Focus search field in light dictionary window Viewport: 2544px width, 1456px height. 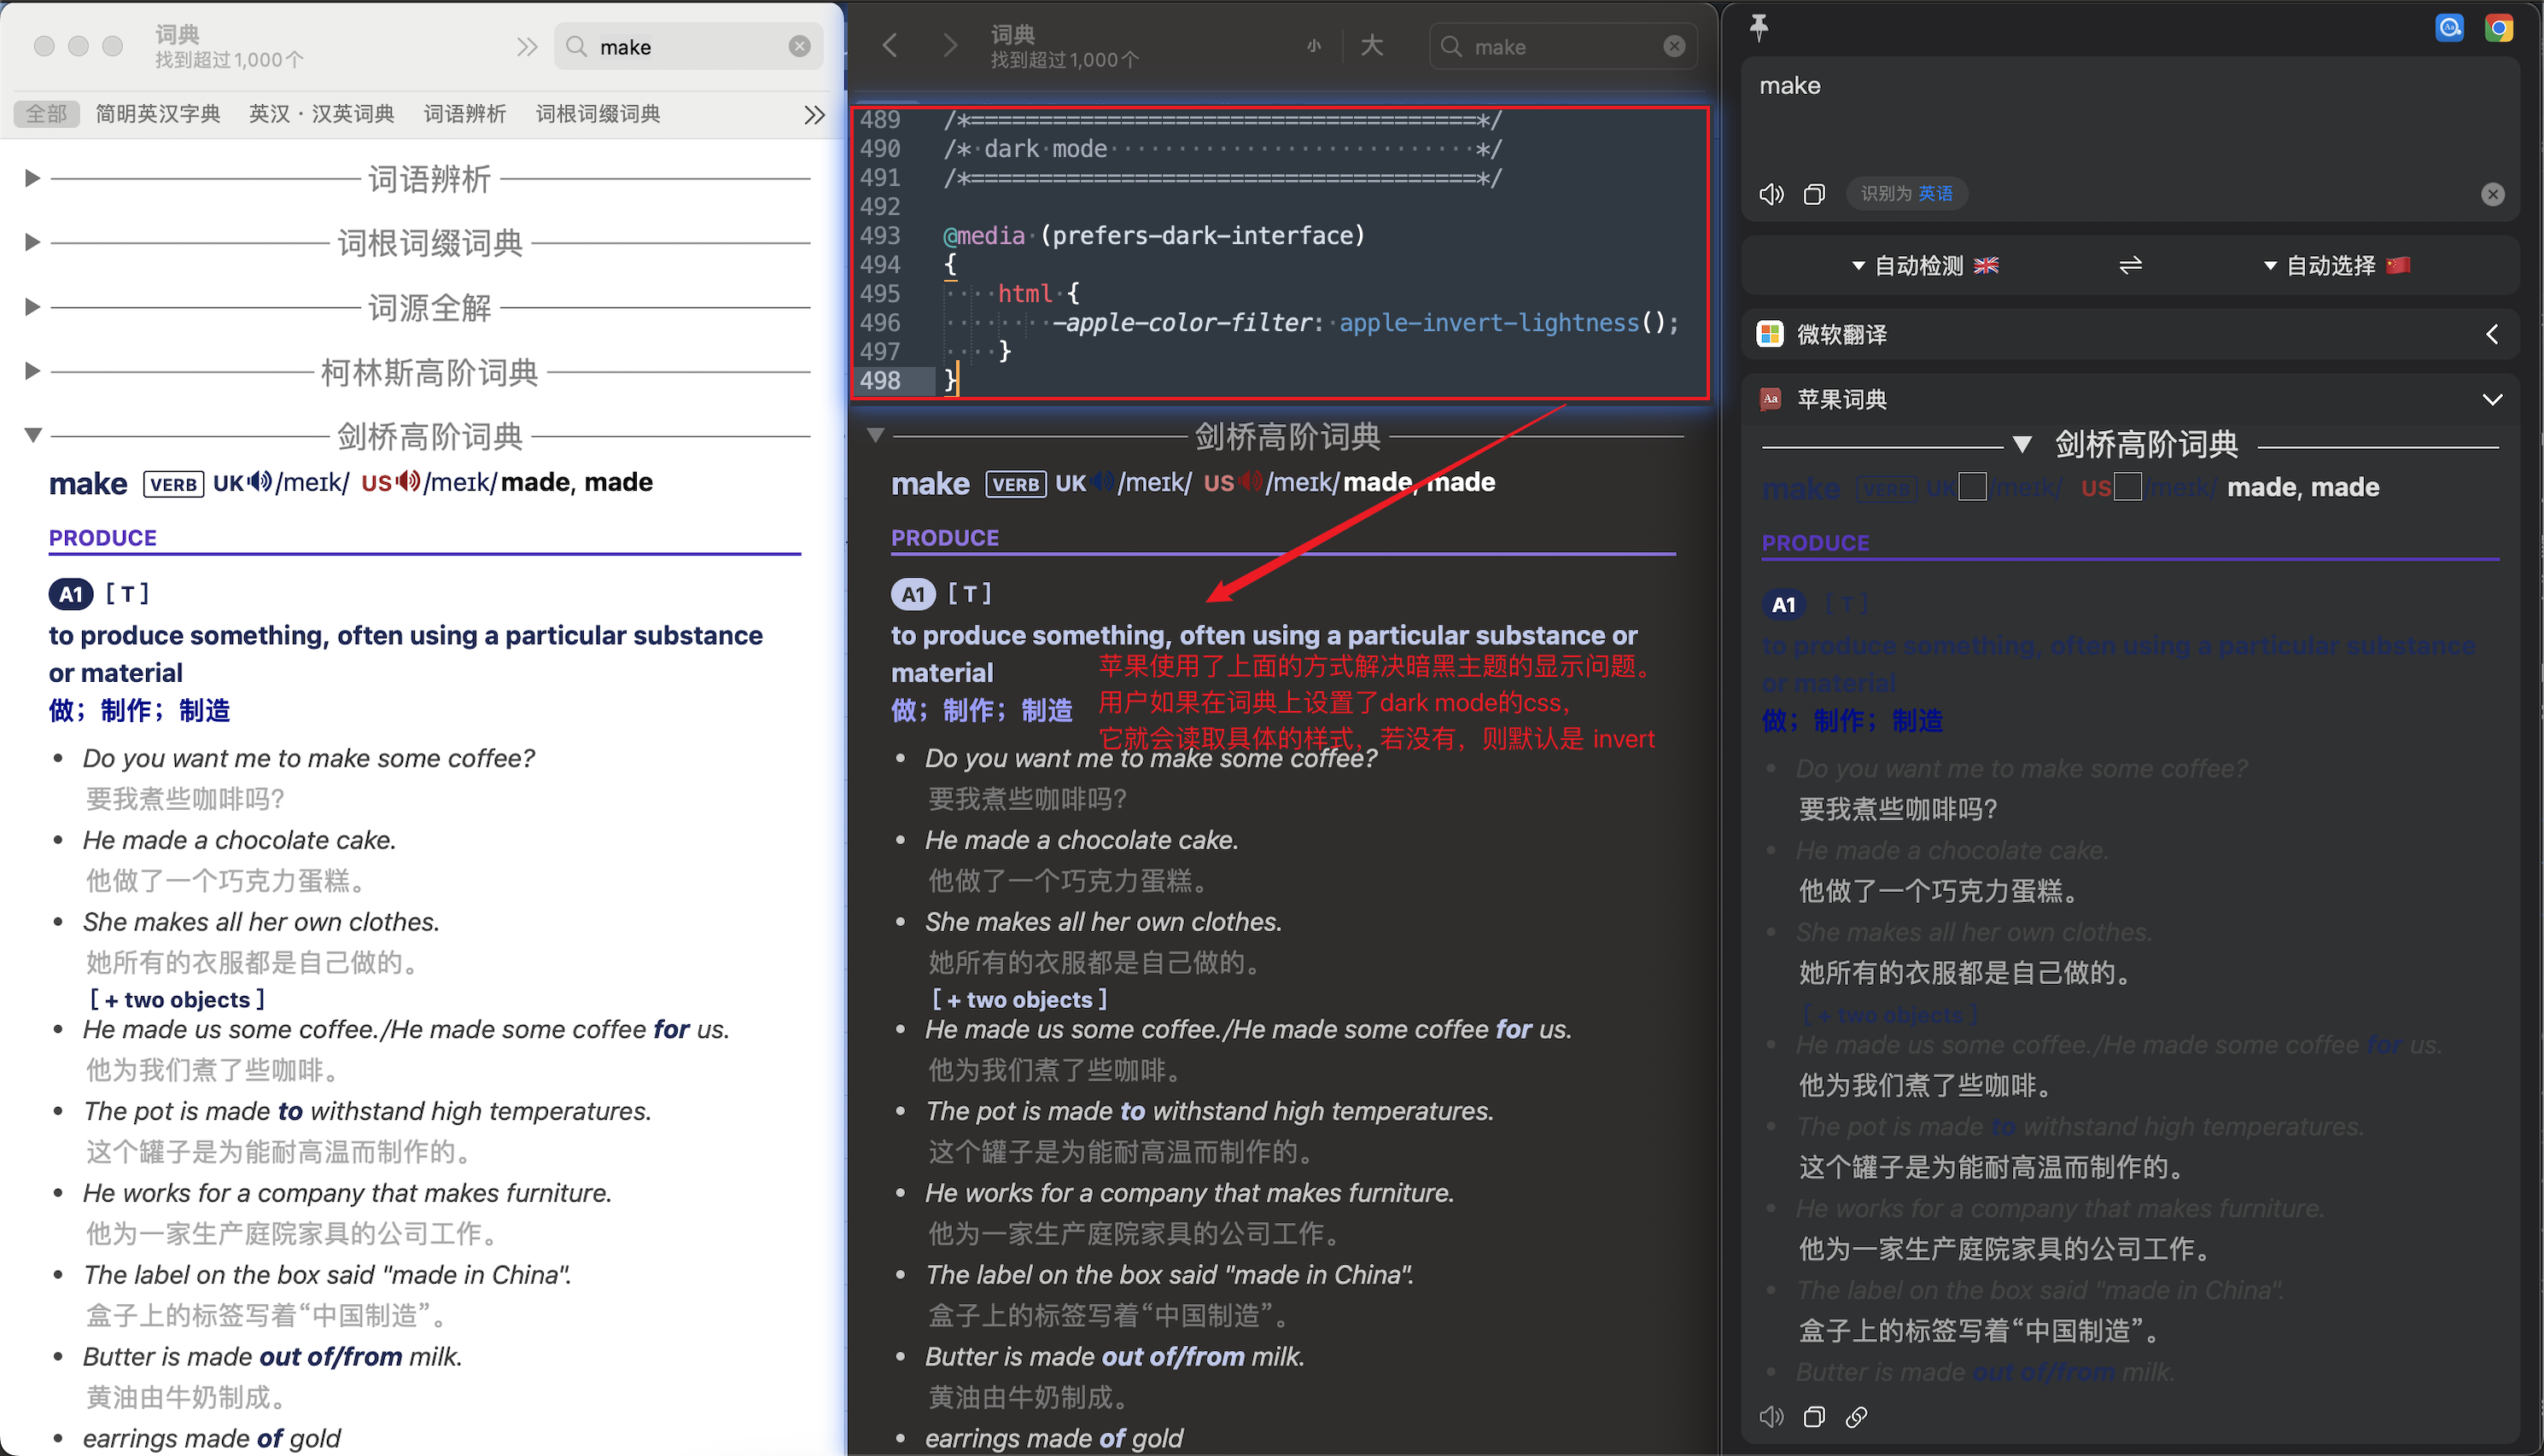(x=690, y=46)
